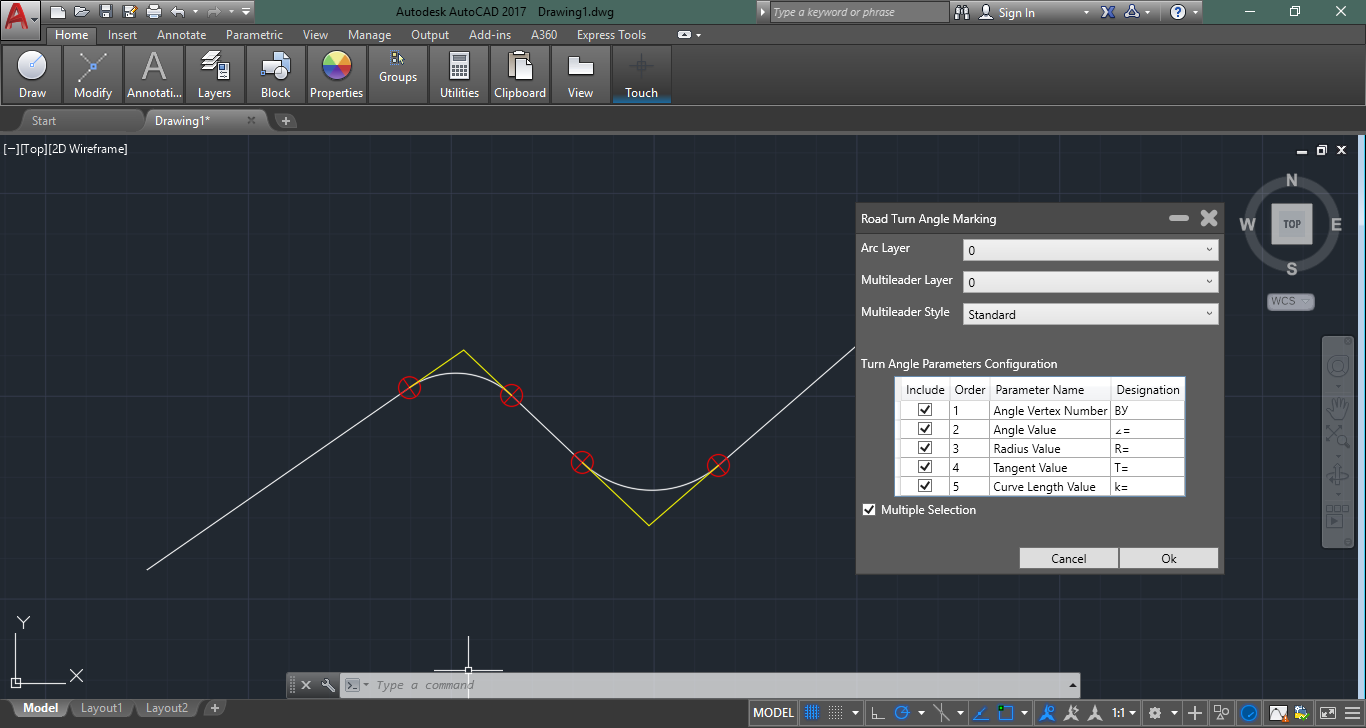Open the Multileader Style dropdown
Image resolution: width=1366 pixels, height=728 pixels.
[1090, 314]
